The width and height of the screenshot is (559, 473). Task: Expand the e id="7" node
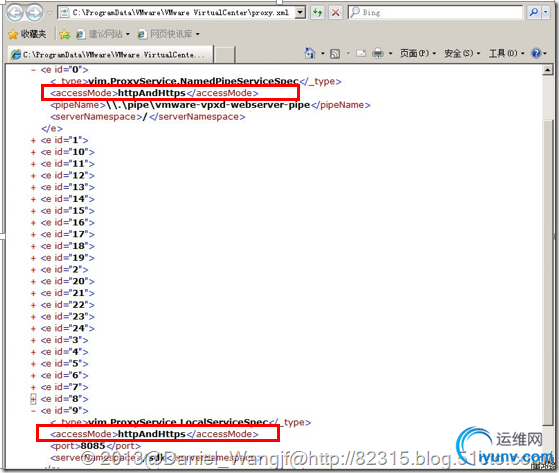click(33, 387)
